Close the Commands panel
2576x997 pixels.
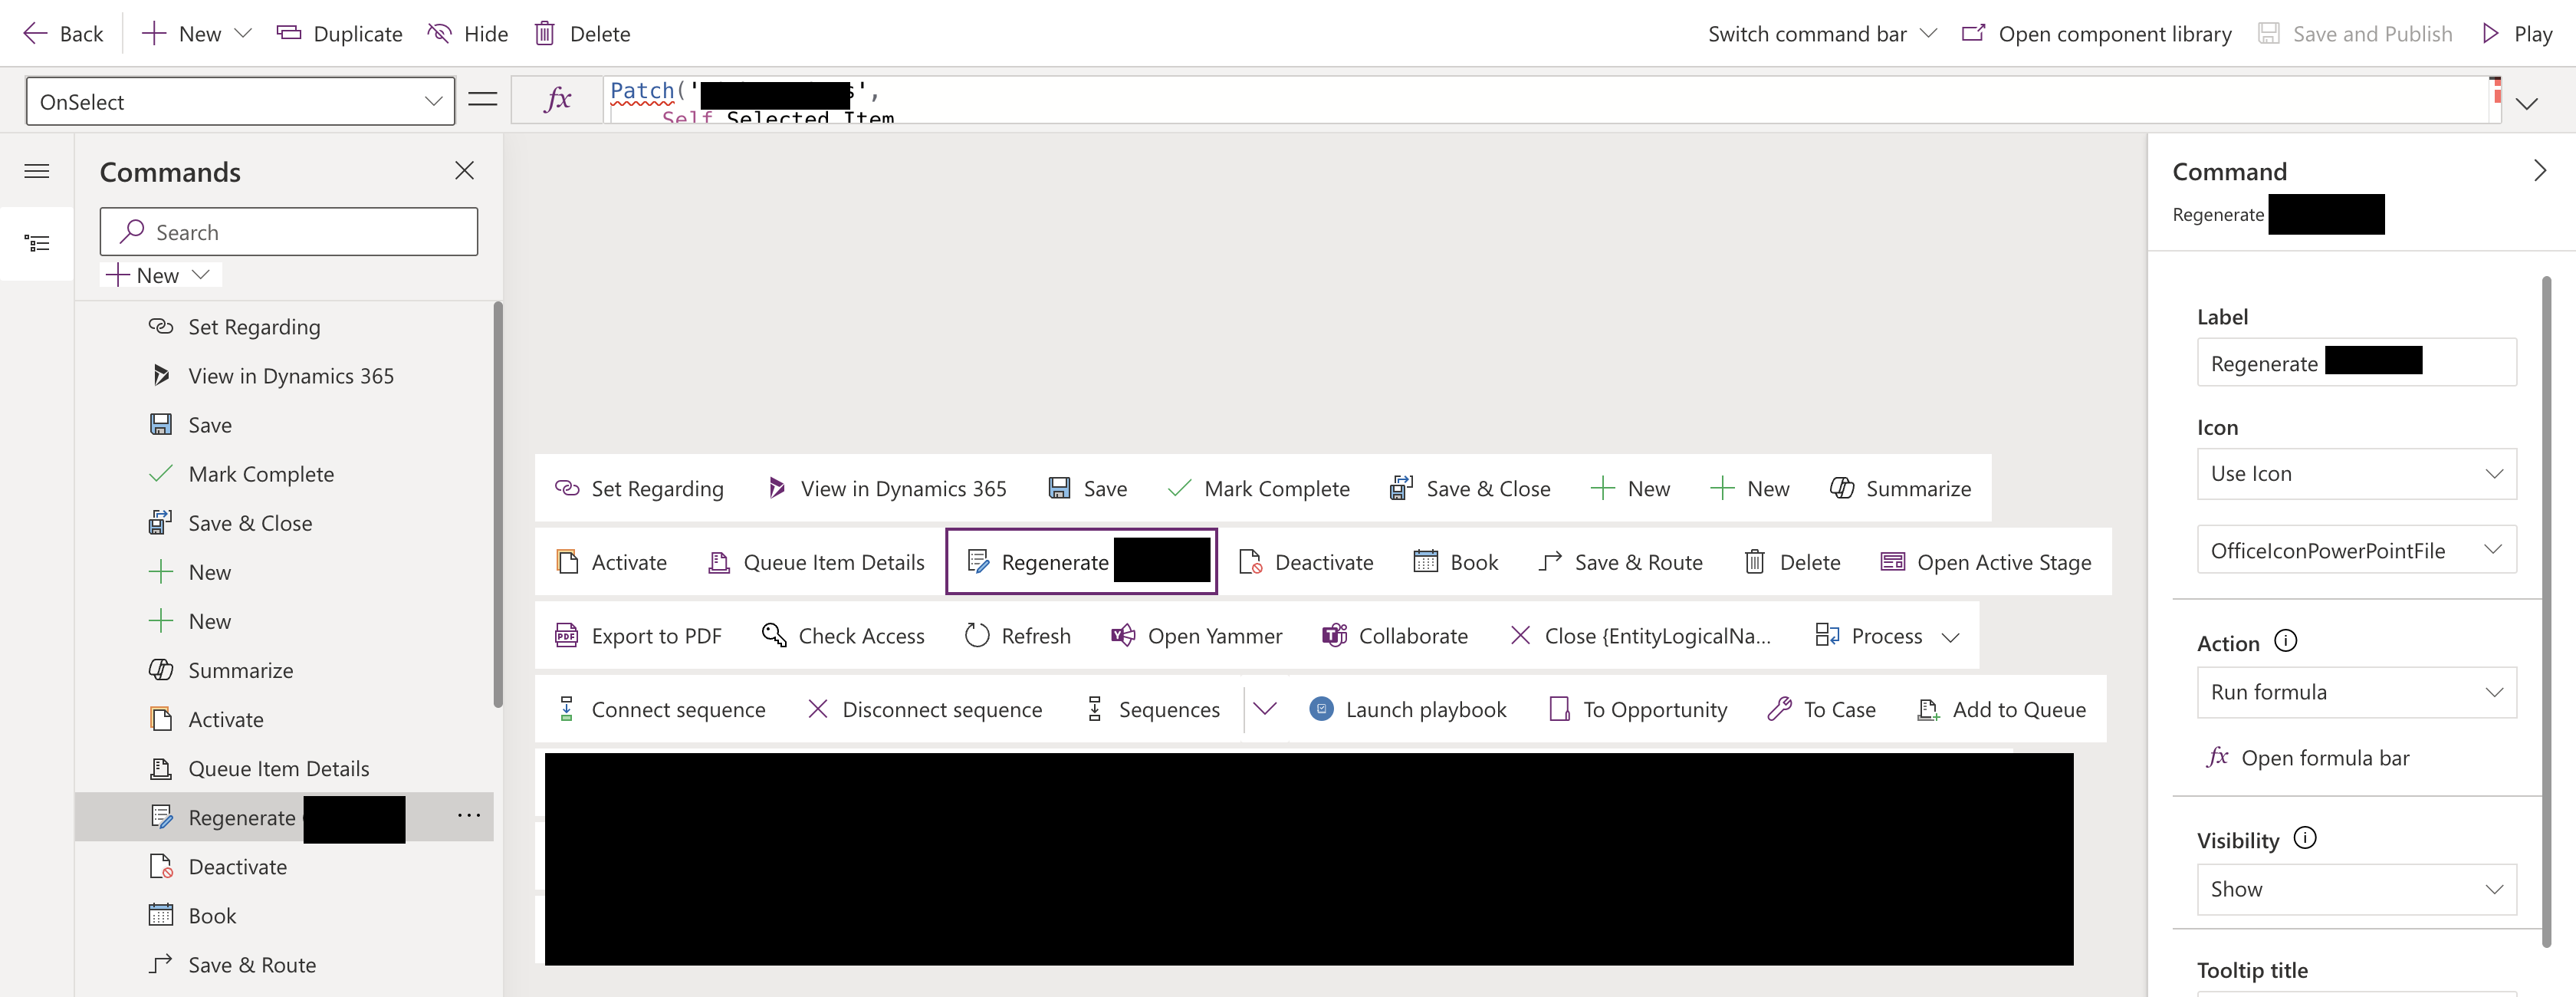[464, 171]
